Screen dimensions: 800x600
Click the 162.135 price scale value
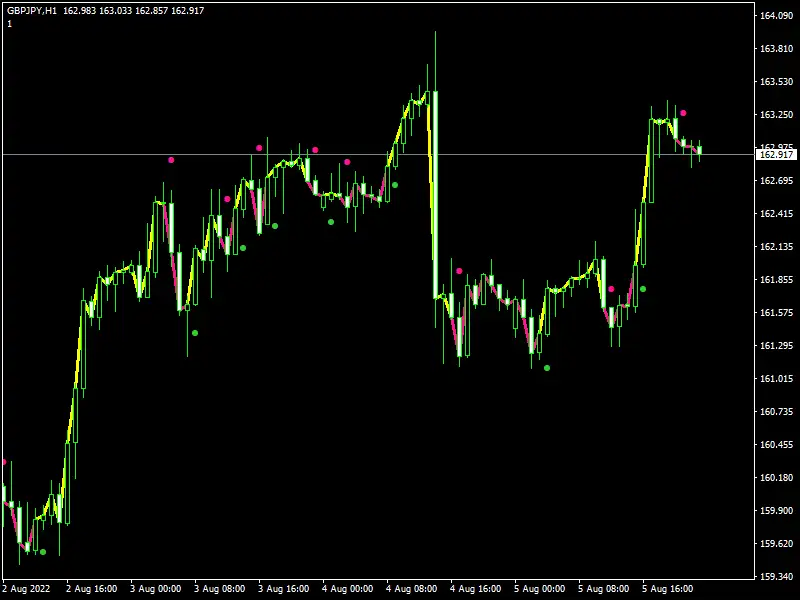pos(777,247)
